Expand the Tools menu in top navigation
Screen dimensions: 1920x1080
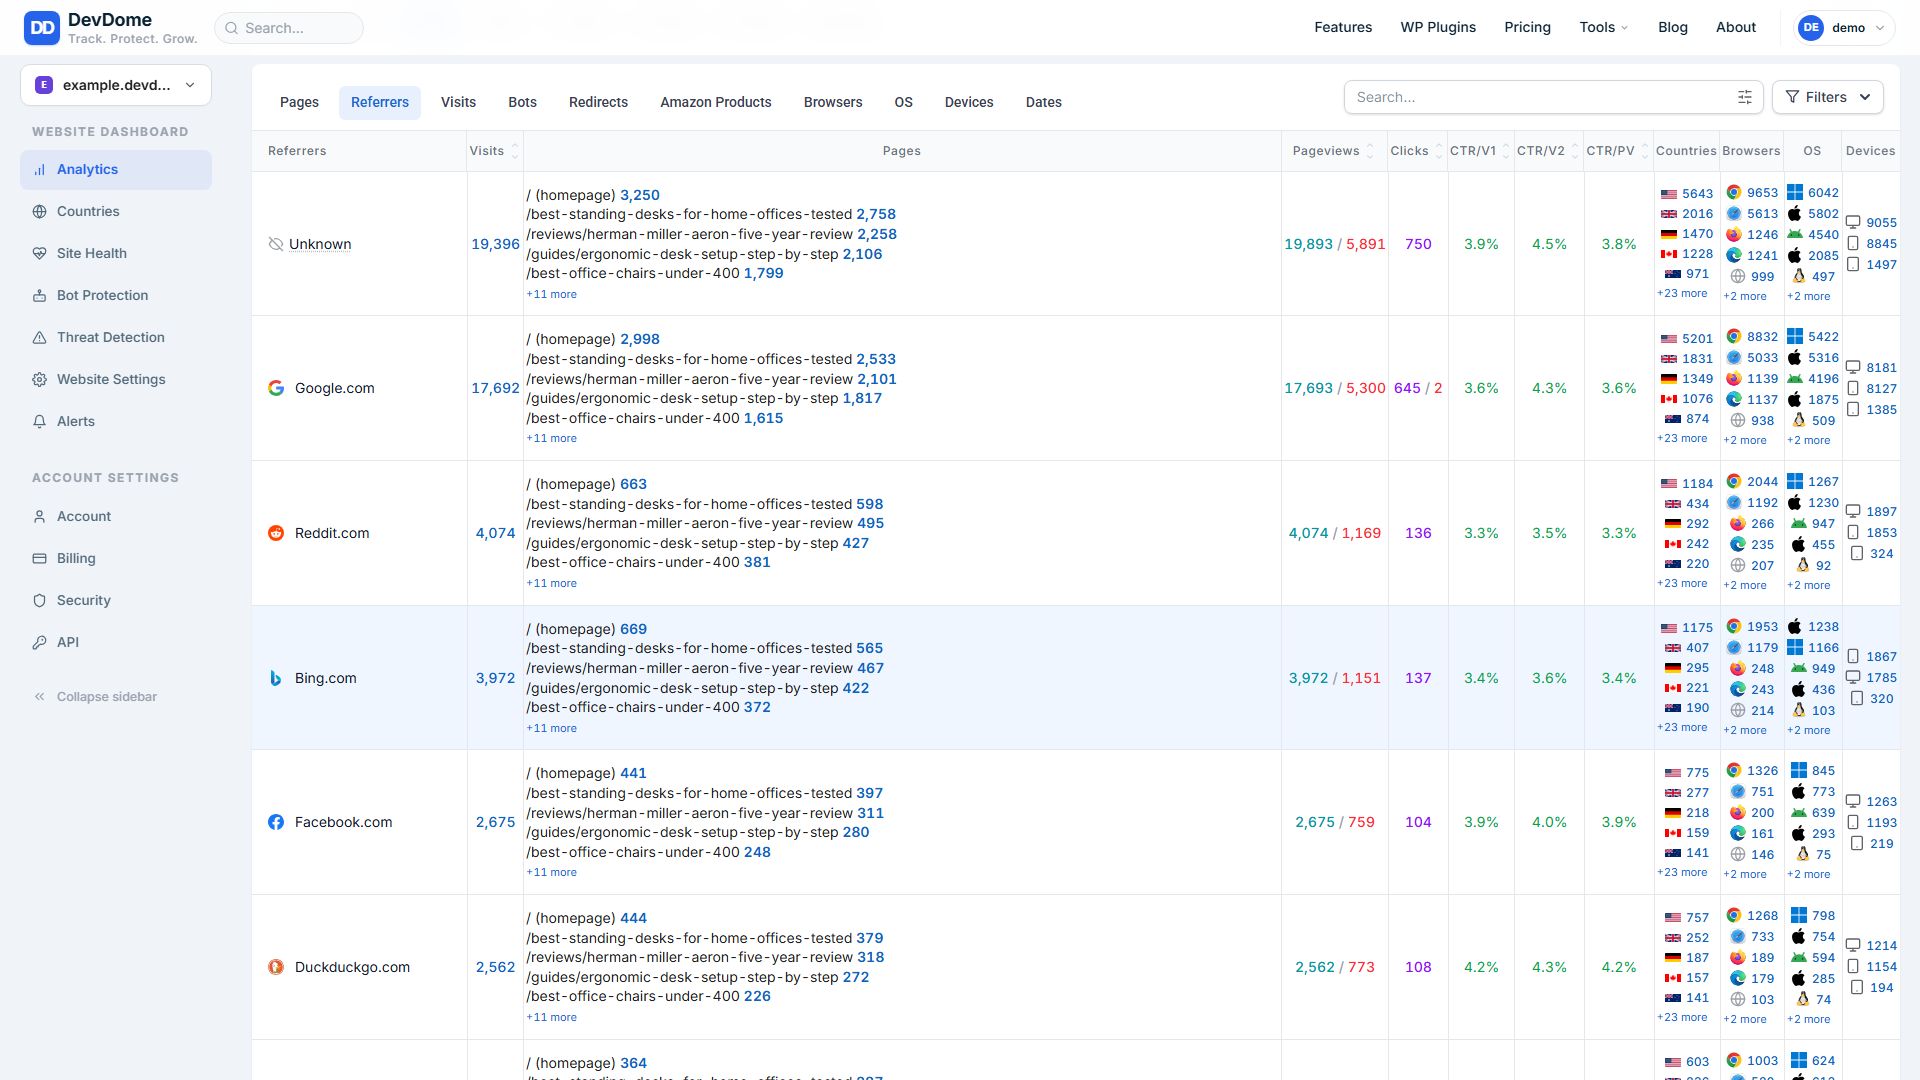(x=1604, y=28)
